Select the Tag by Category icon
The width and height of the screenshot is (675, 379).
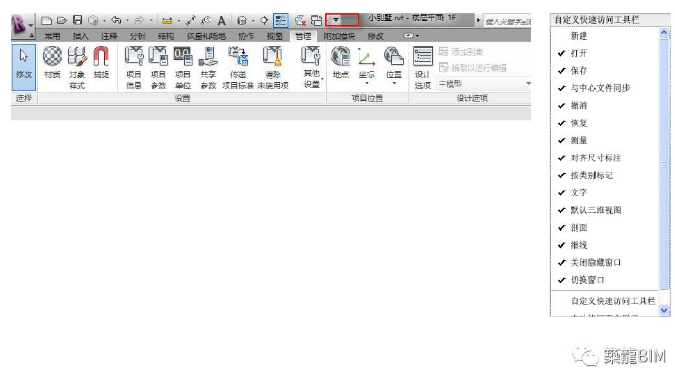206,20
